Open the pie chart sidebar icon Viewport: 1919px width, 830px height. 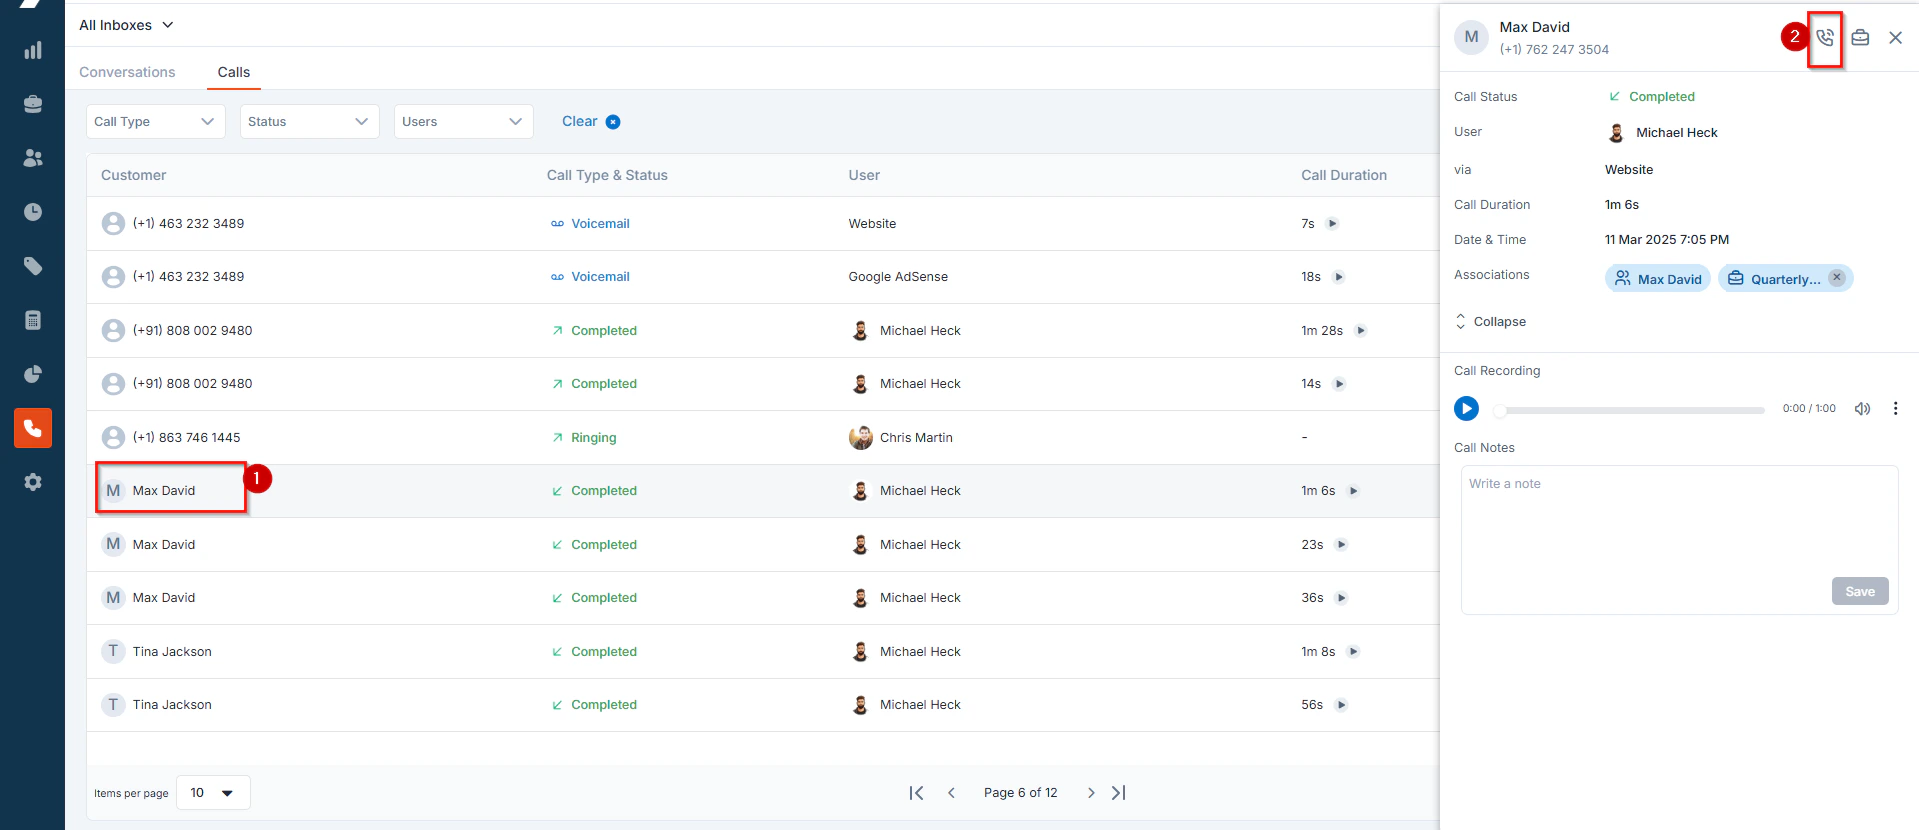pos(33,374)
